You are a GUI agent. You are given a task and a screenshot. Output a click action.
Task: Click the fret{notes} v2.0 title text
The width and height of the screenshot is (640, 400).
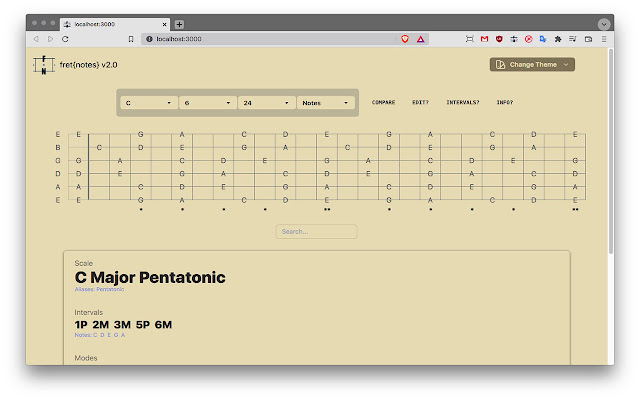point(89,65)
